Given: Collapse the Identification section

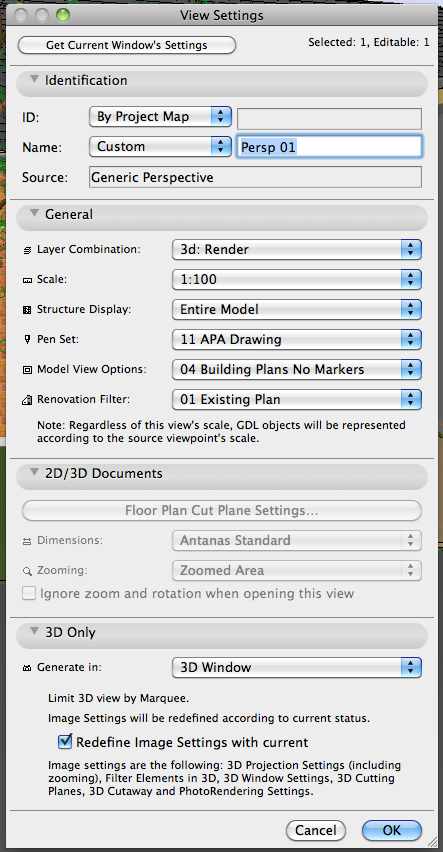Looking at the screenshot, I should click(x=35, y=79).
